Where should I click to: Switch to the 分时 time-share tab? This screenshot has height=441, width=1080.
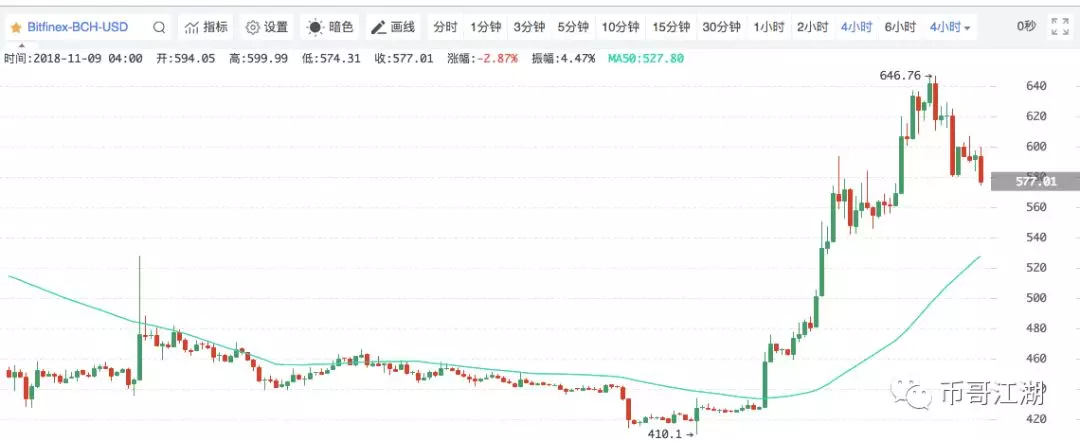pos(445,28)
